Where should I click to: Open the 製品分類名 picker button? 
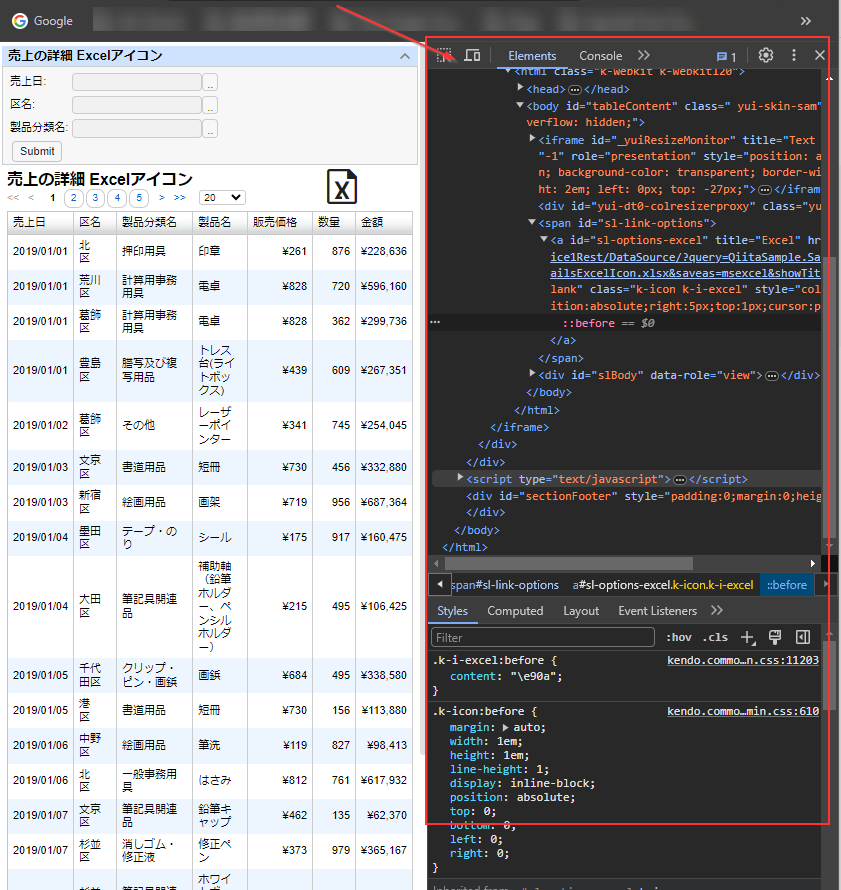210,128
